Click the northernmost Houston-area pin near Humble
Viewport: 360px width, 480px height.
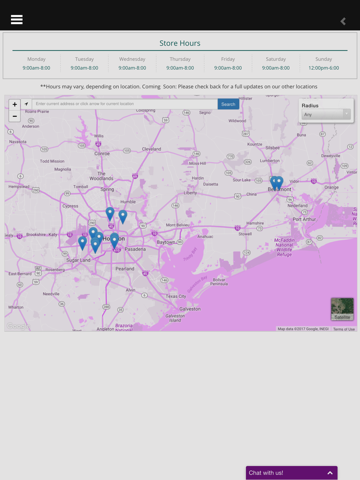click(x=110, y=214)
